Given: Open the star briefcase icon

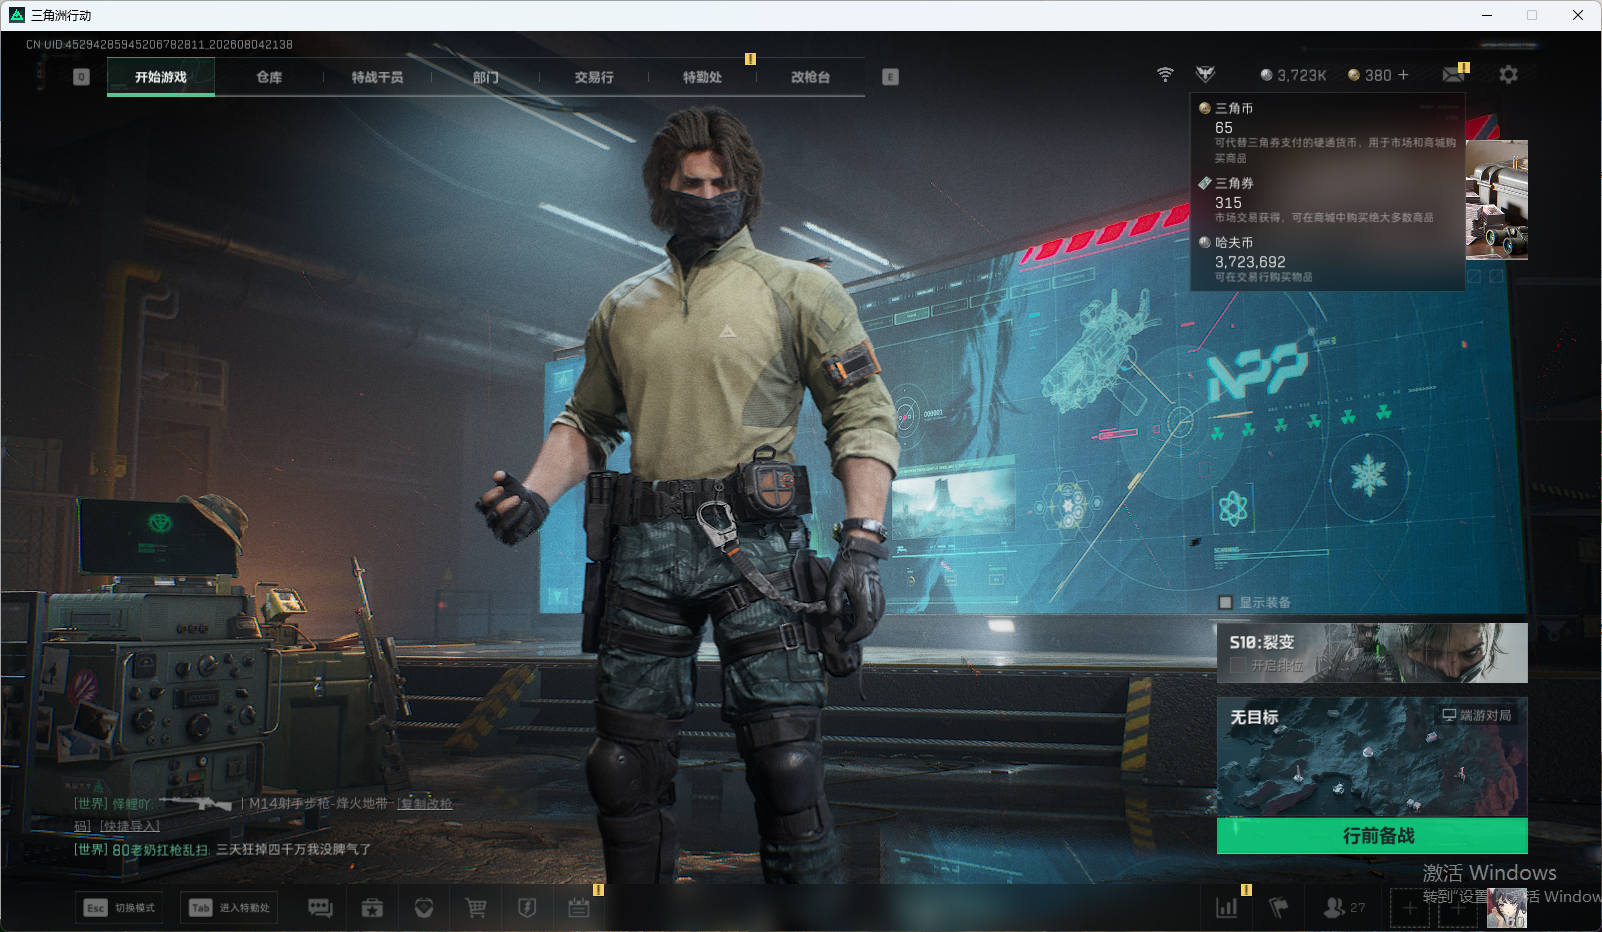Looking at the screenshot, I should [x=372, y=908].
